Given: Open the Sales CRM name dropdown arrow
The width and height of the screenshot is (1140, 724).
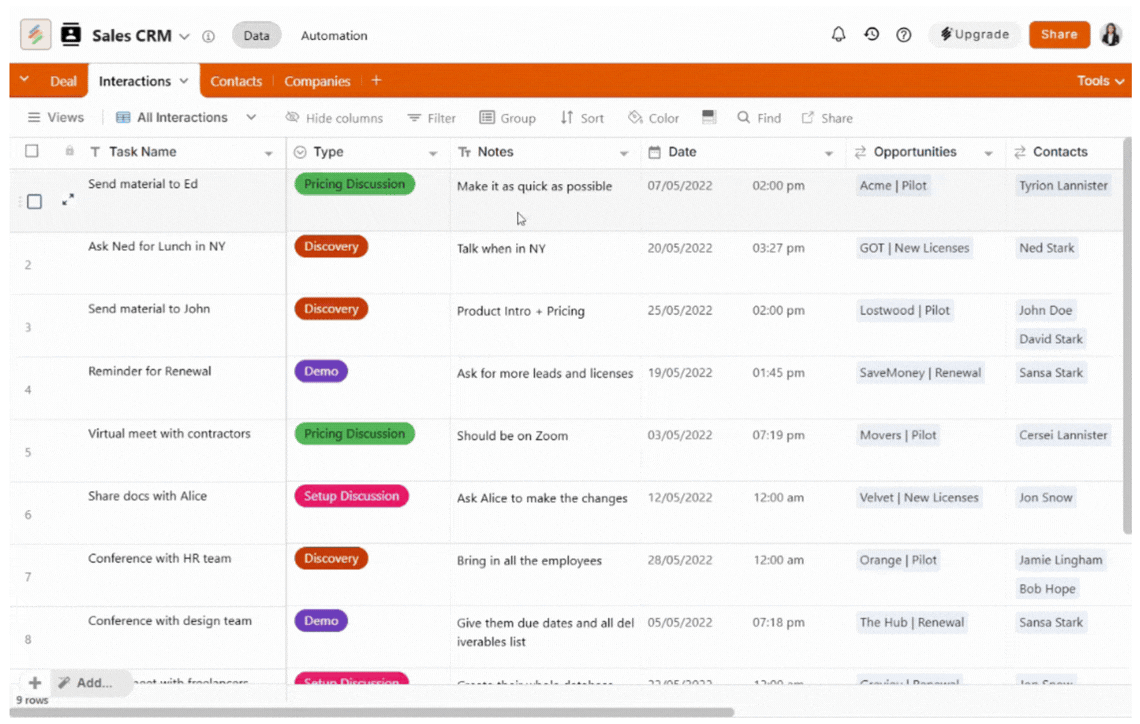Looking at the screenshot, I should [184, 36].
